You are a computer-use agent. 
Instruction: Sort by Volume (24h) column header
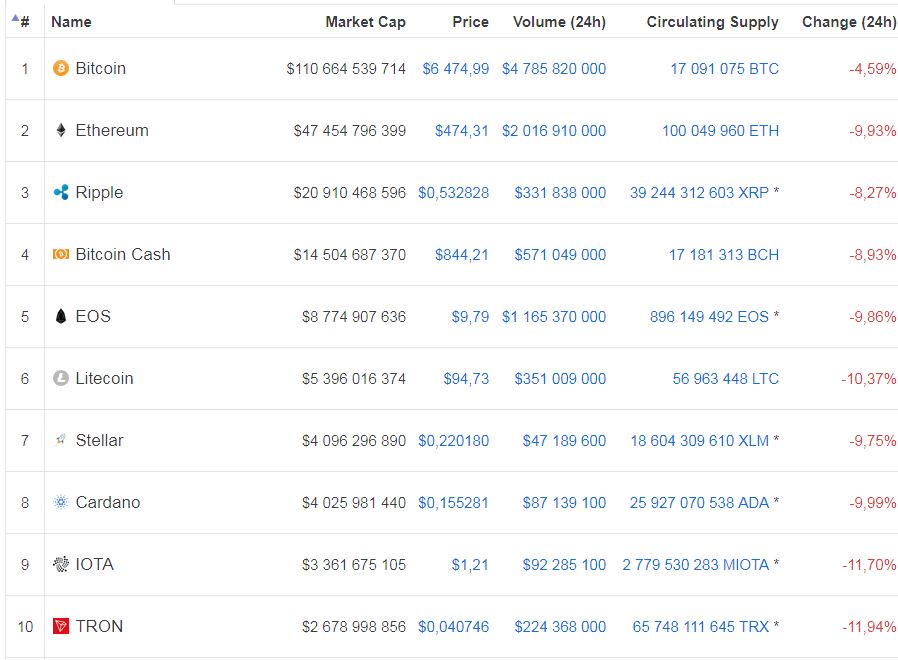(x=560, y=22)
